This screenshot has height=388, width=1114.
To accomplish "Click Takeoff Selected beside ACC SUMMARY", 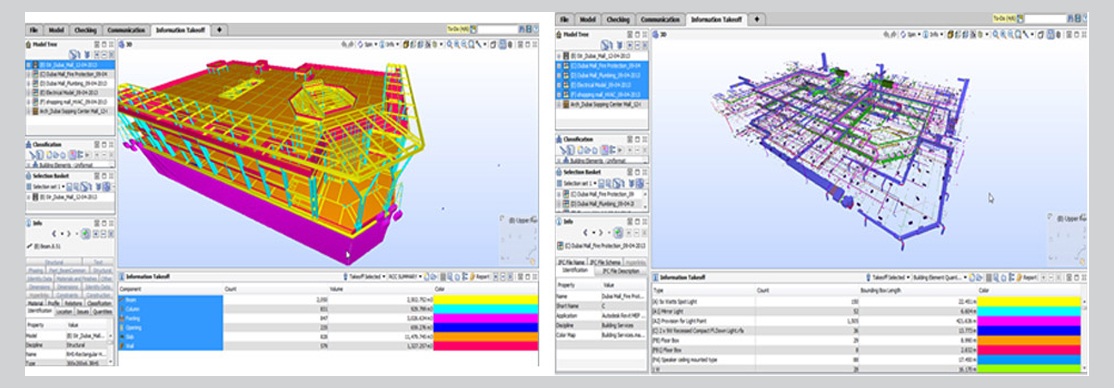I will pos(365,276).
